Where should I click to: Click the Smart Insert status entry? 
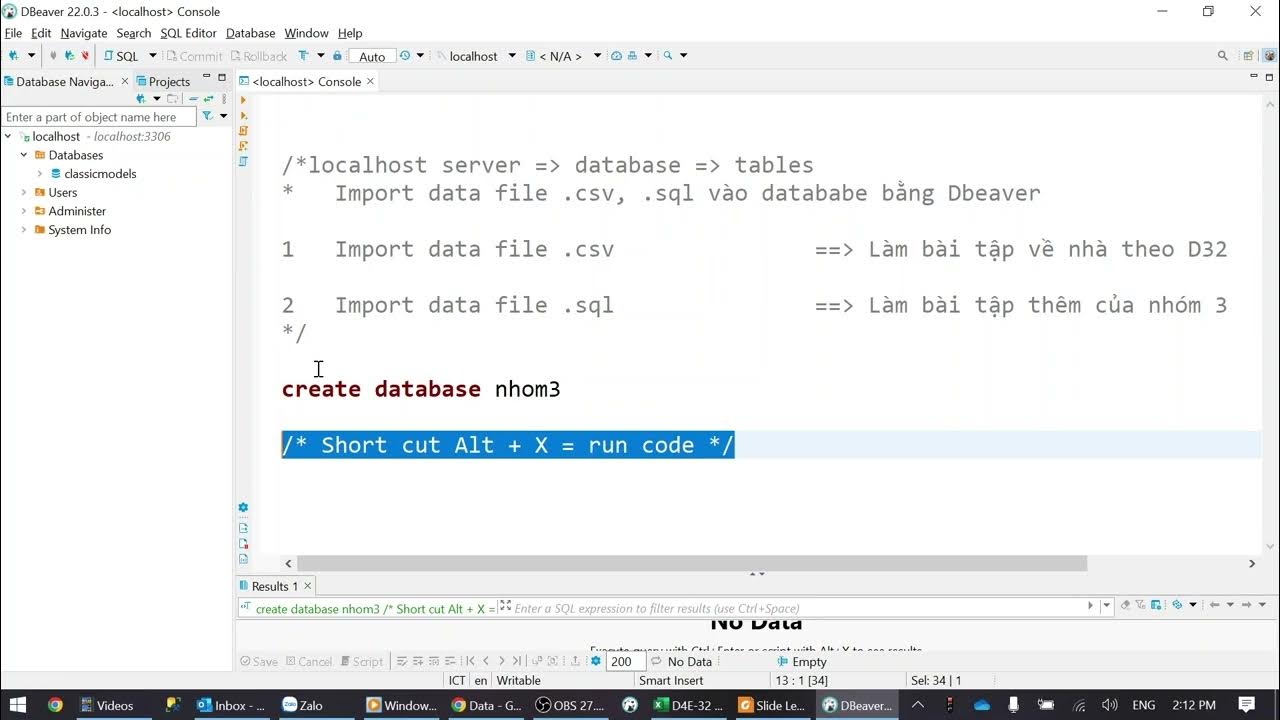coord(672,680)
